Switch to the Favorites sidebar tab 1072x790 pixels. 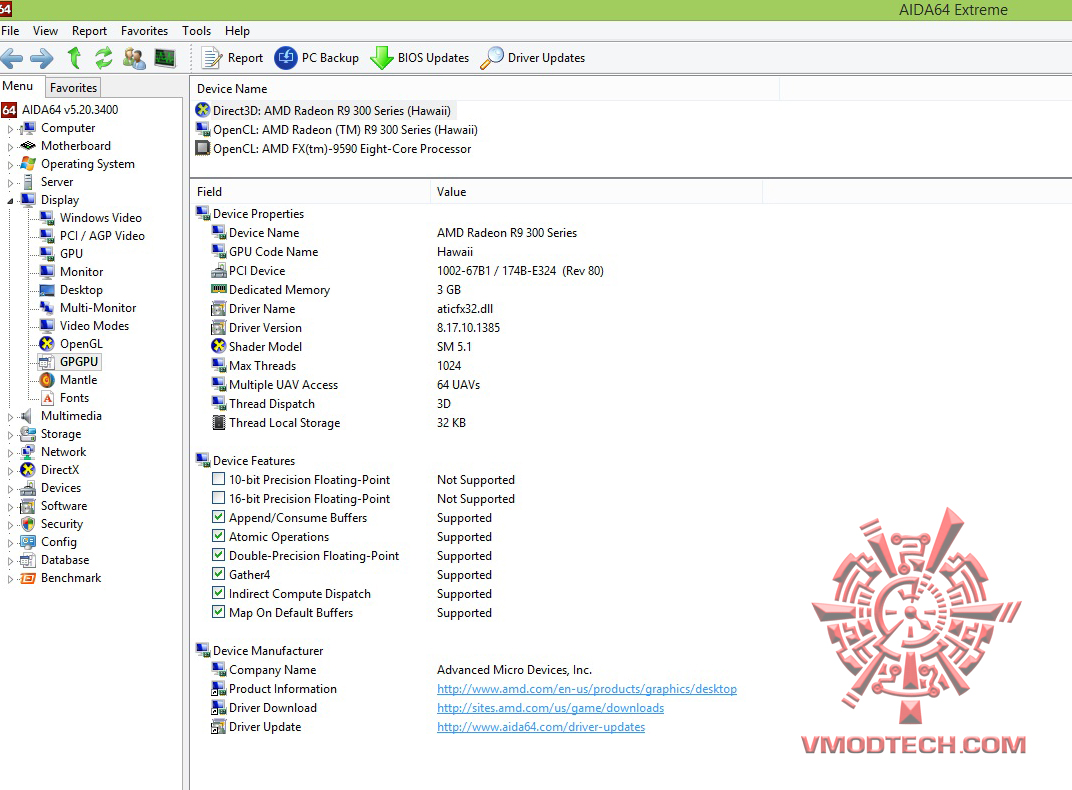73,87
